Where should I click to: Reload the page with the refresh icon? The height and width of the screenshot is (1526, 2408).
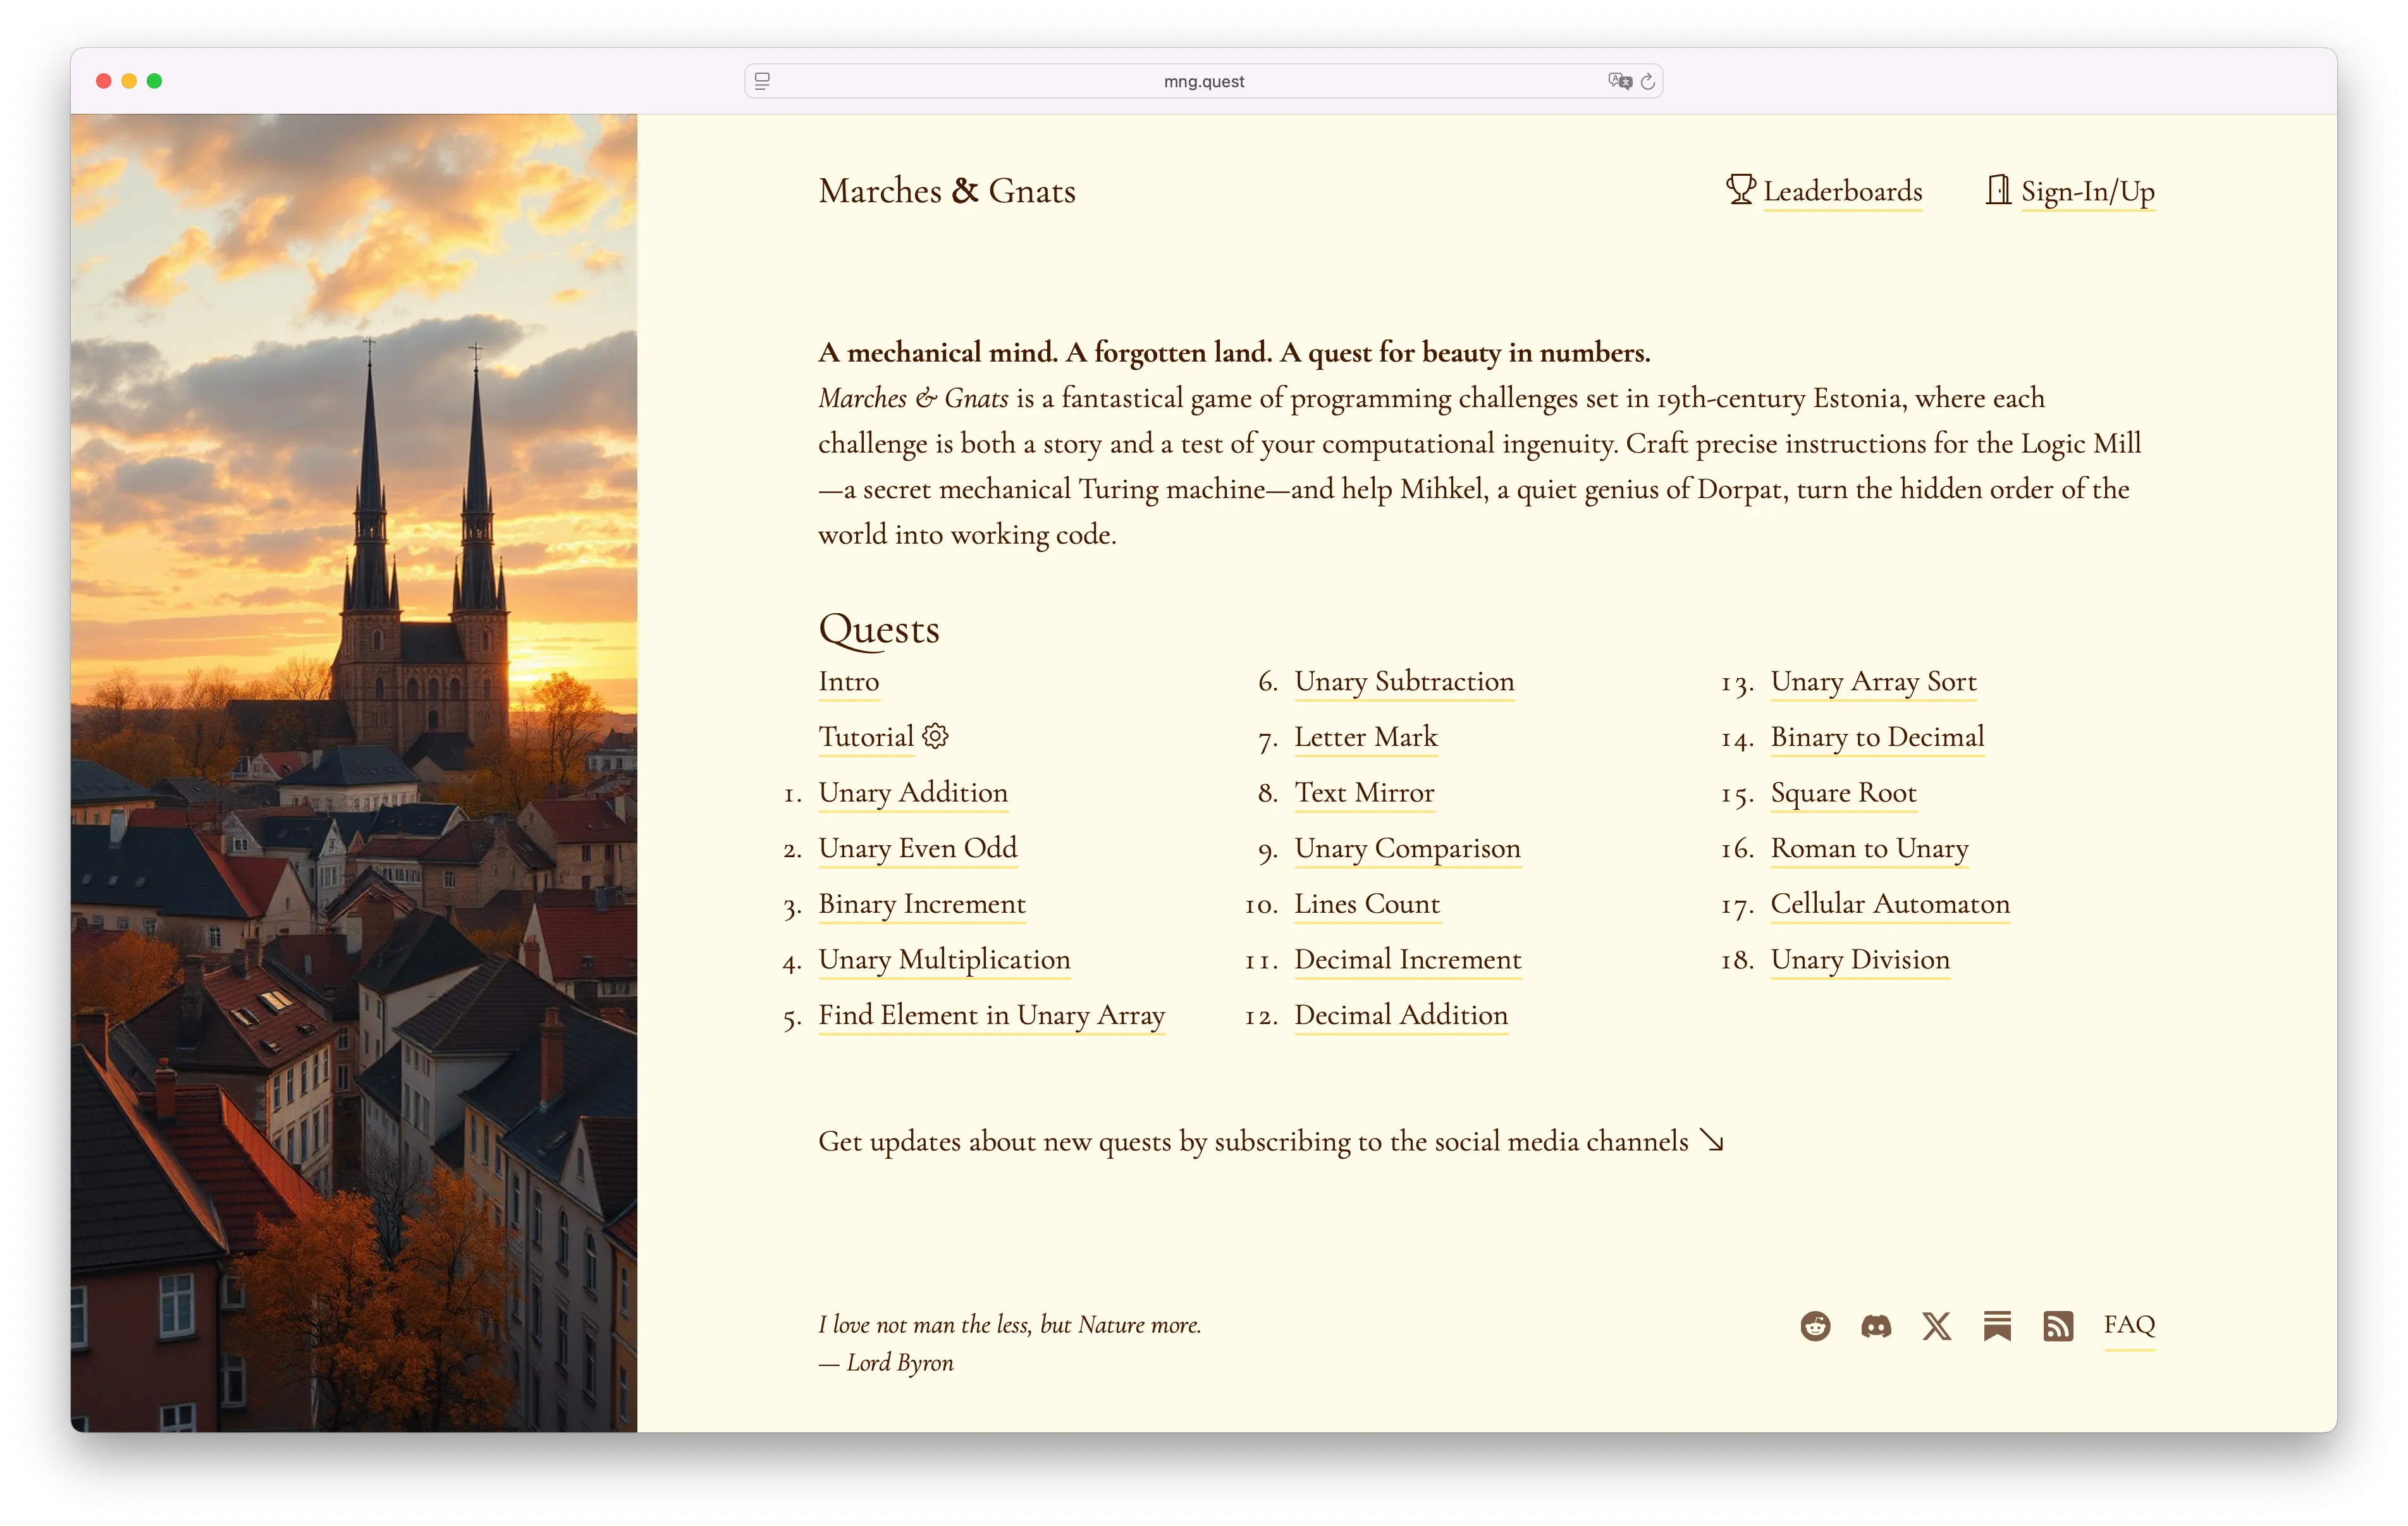point(1647,81)
